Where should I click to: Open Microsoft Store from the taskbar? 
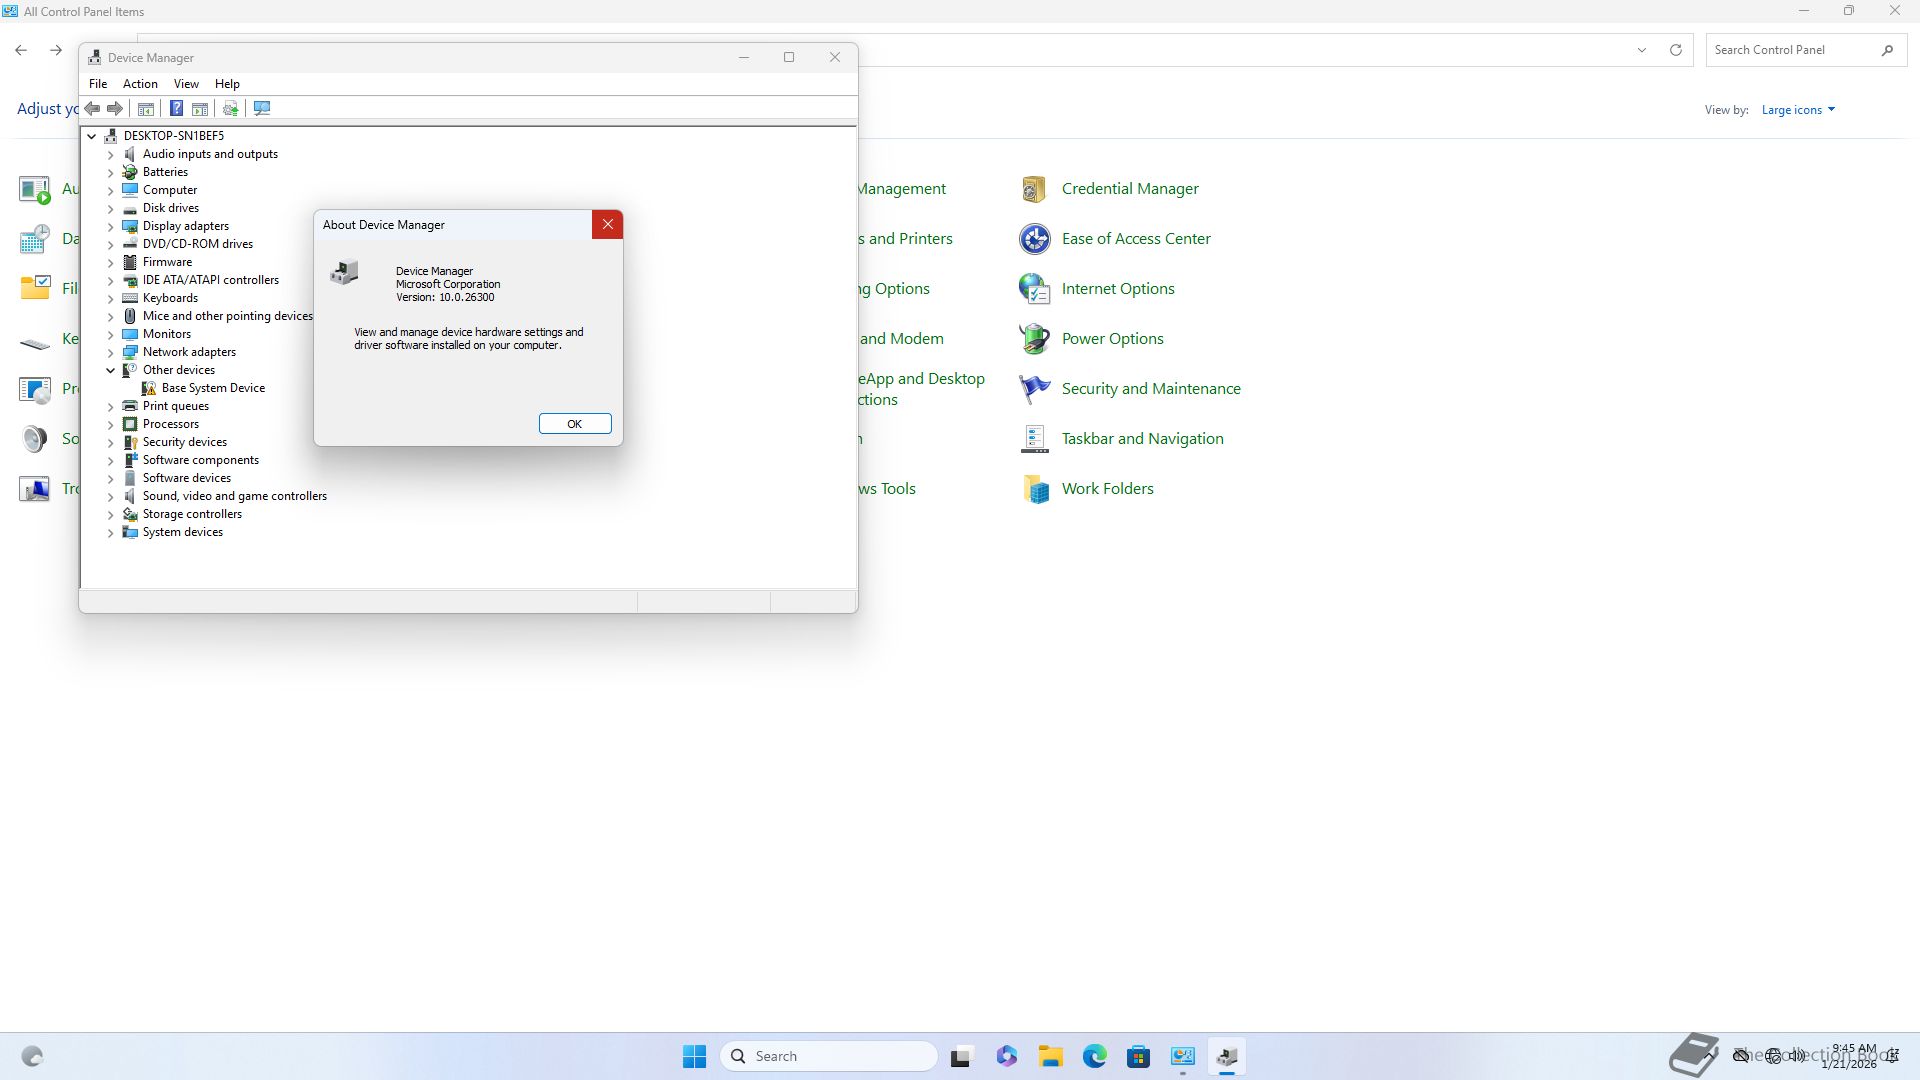coord(1138,1056)
